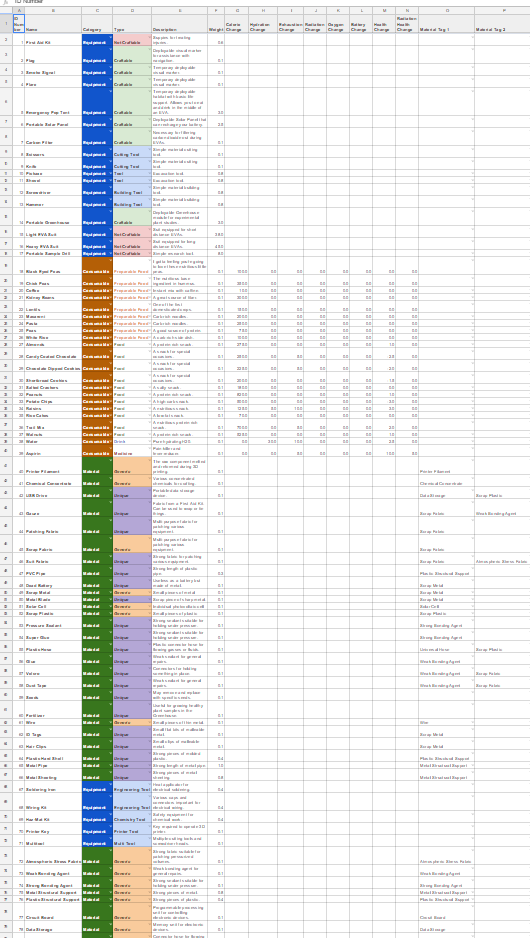Select the 'First Aid Kit' name cell
This screenshot has width=530, height=938.
52,39
